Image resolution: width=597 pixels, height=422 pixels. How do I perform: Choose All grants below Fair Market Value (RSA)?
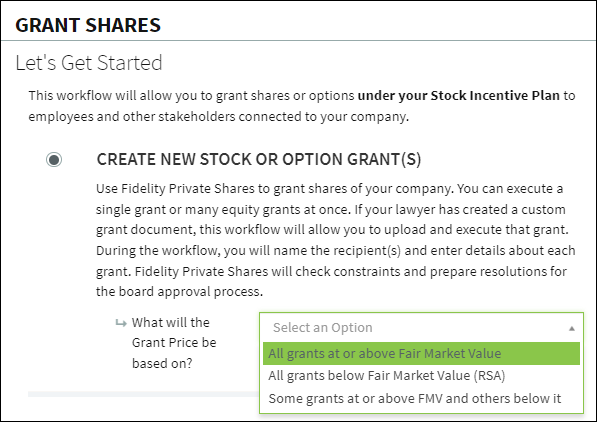(x=386, y=376)
